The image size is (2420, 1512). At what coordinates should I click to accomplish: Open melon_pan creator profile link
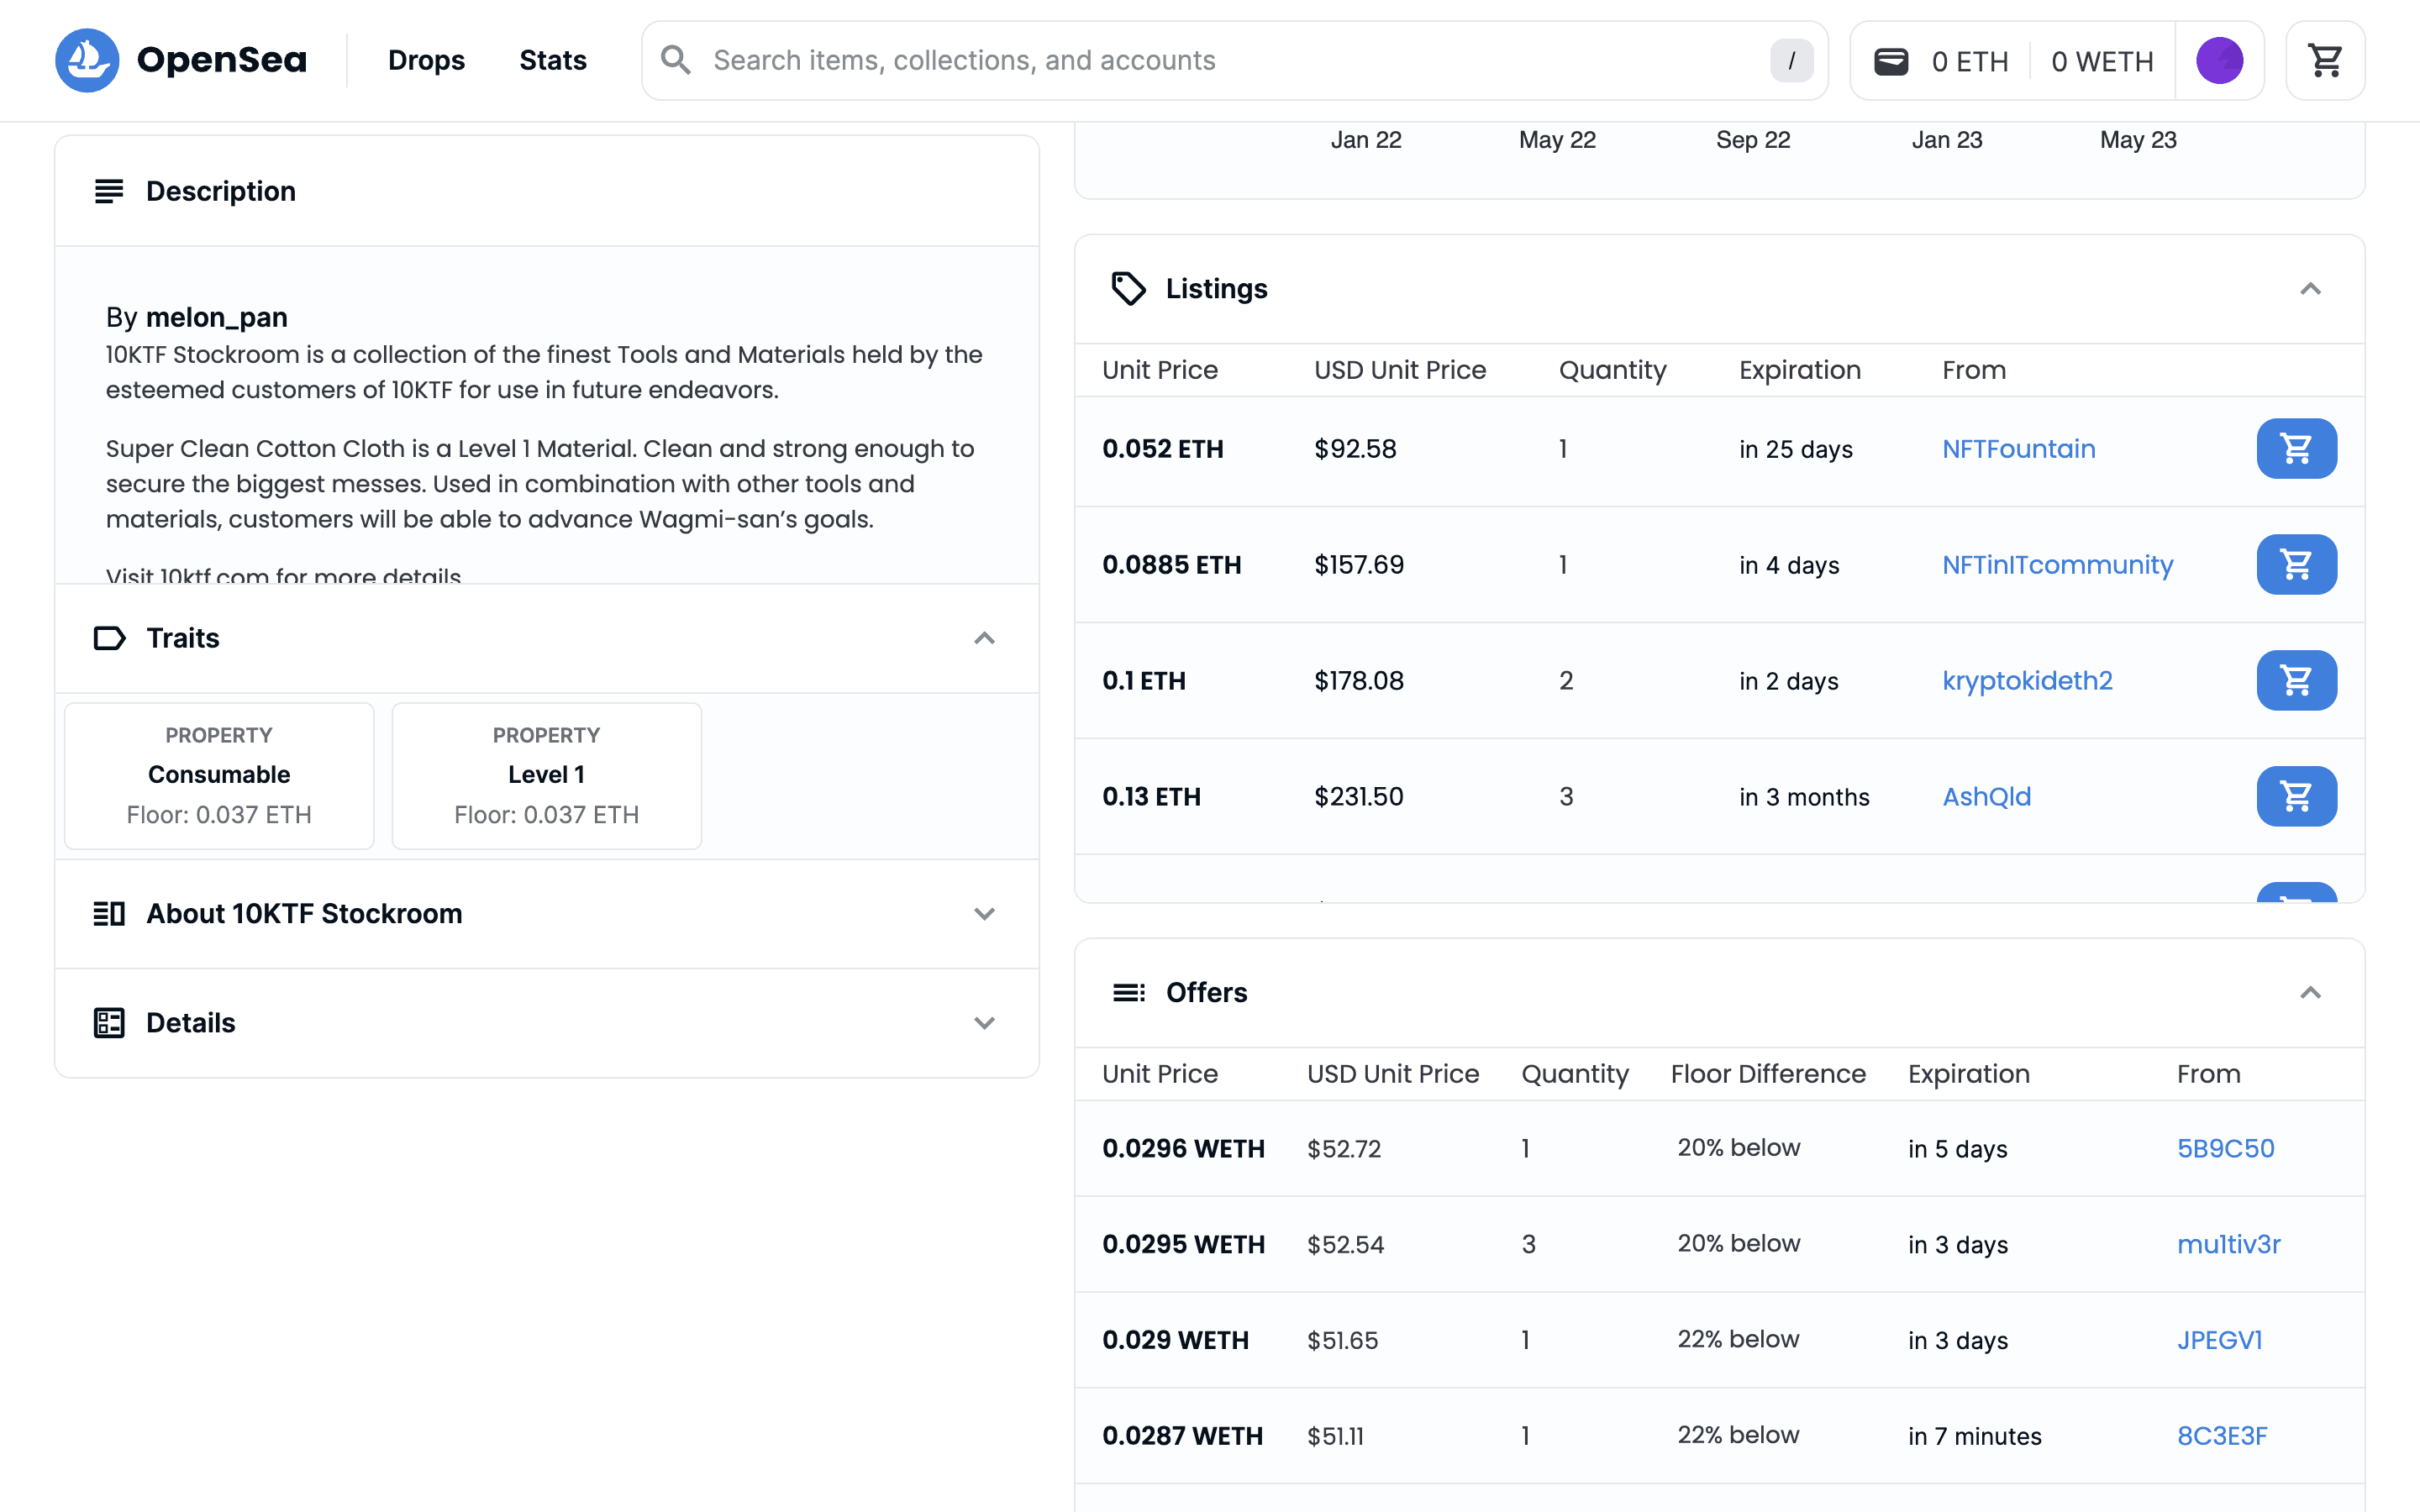click(216, 317)
